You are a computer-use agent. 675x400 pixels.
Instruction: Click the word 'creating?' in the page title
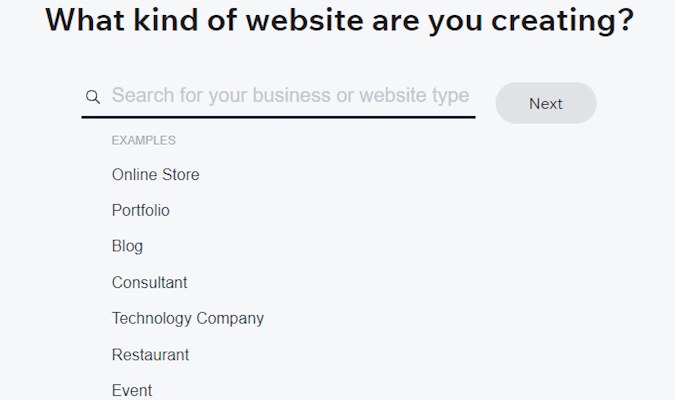tap(562, 20)
